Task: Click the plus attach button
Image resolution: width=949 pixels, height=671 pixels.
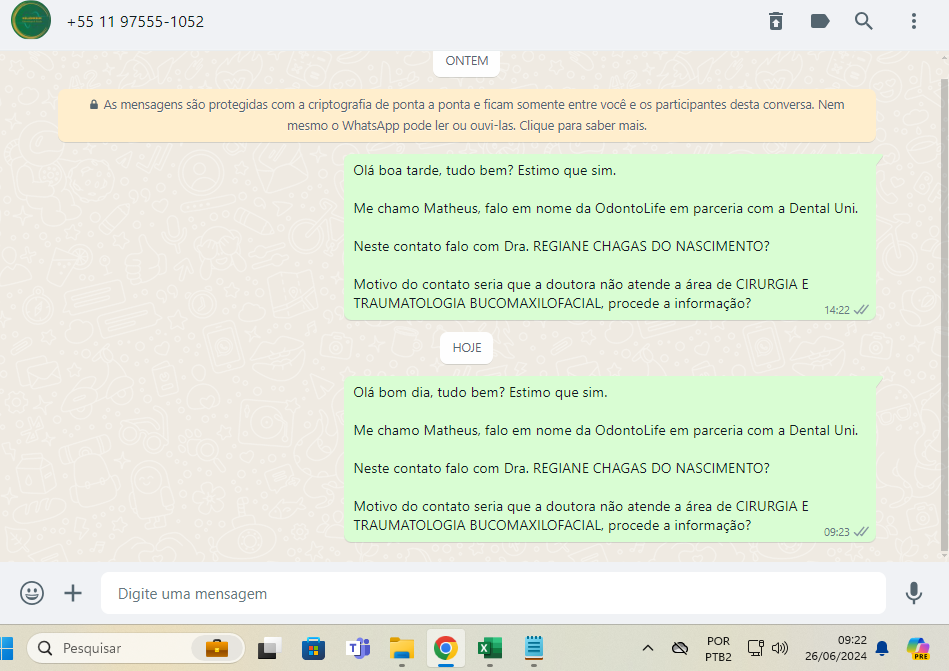Action: pyautogui.click(x=73, y=593)
